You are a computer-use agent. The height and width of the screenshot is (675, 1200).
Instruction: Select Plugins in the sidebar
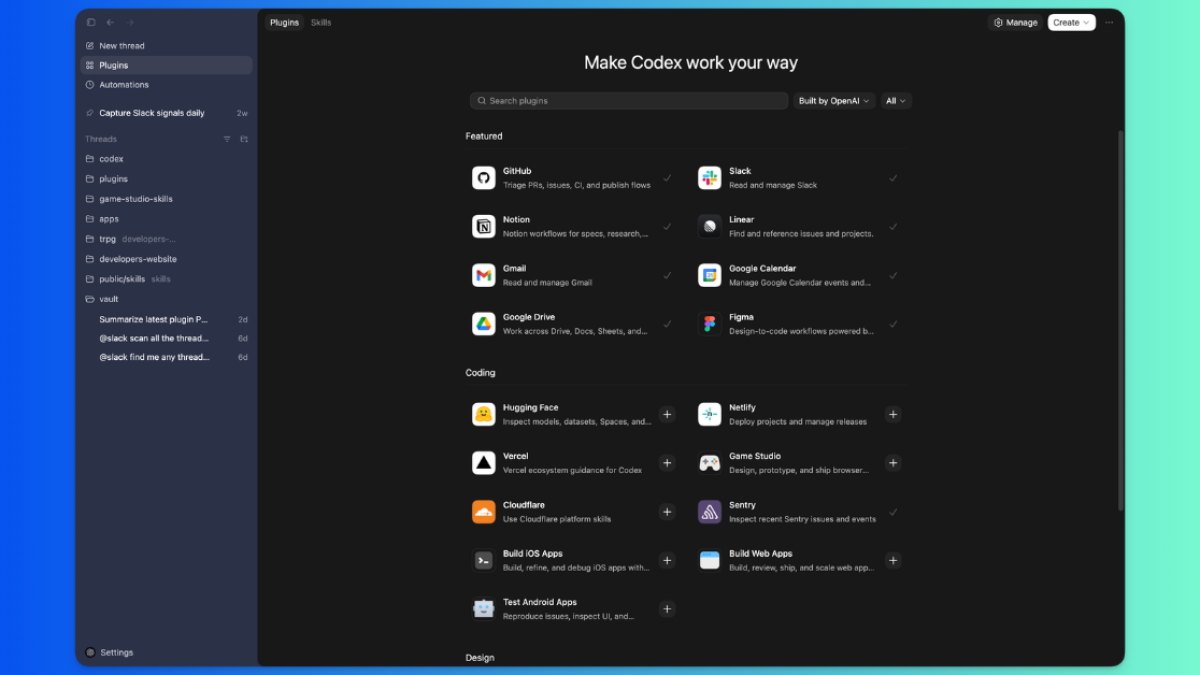pos(166,65)
